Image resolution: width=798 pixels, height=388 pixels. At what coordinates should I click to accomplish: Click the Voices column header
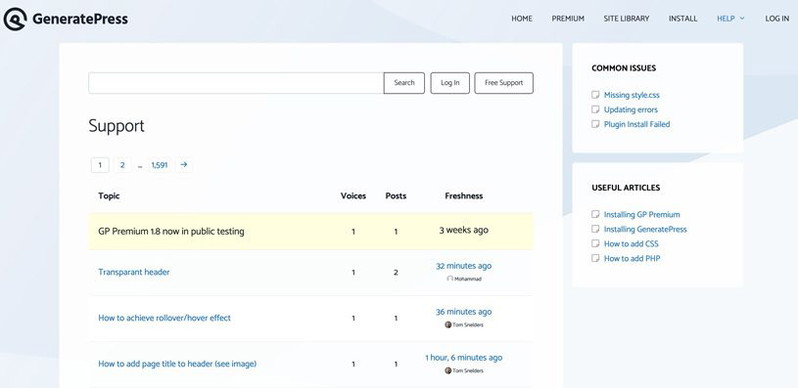(x=353, y=196)
